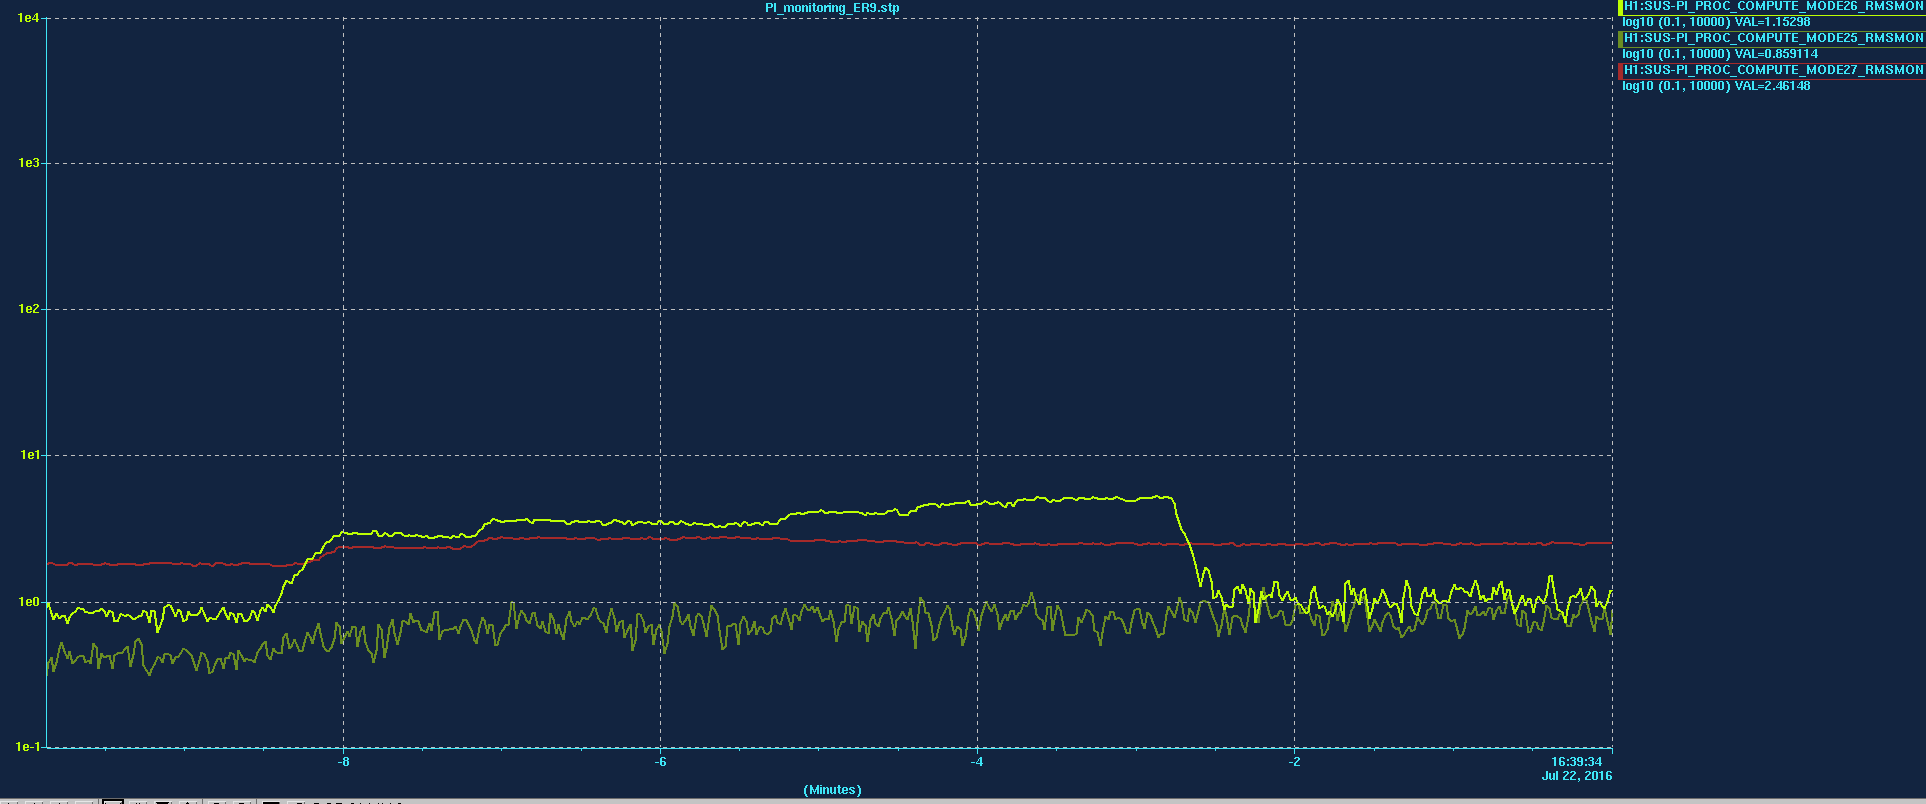Click the (Minutes) x-axis unit label
The width and height of the screenshot is (1926, 804).
832,790
